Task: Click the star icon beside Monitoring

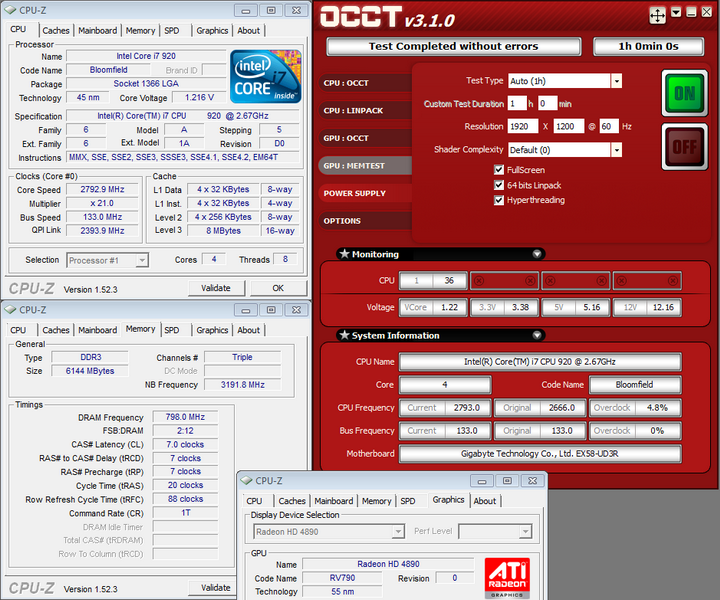Action: 344,254
